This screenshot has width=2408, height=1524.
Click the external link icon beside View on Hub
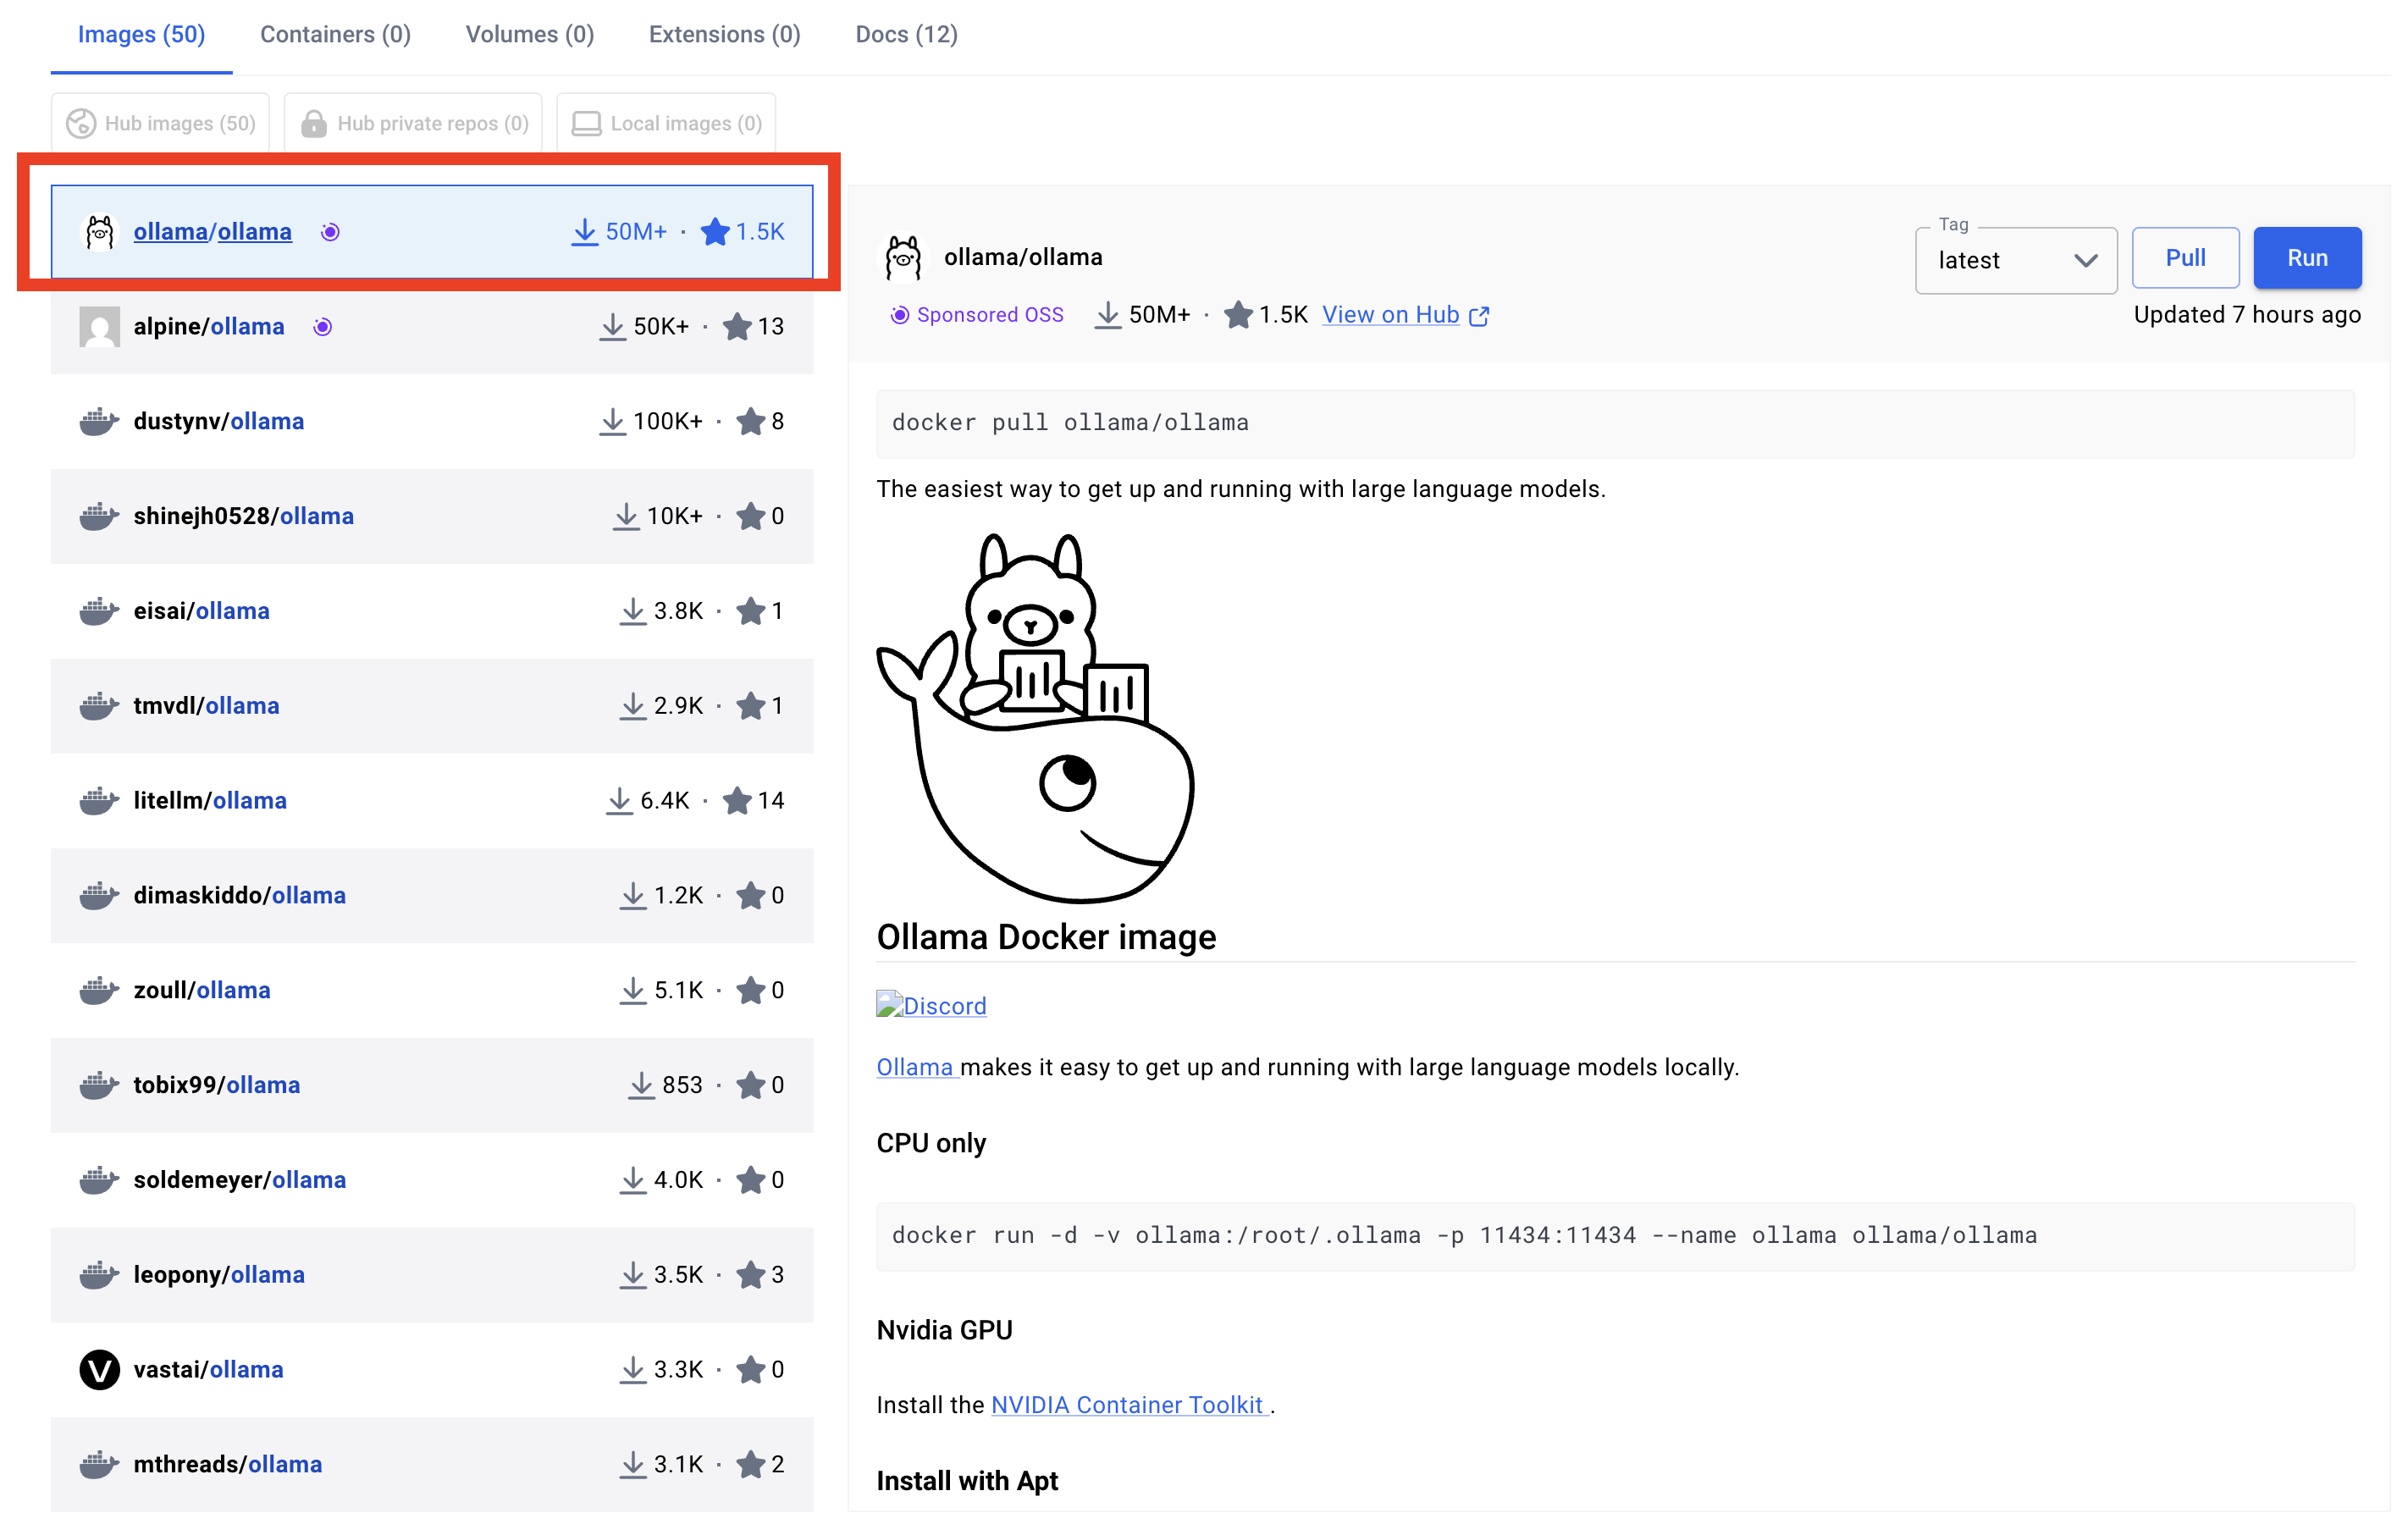click(x=1479, y=316)
